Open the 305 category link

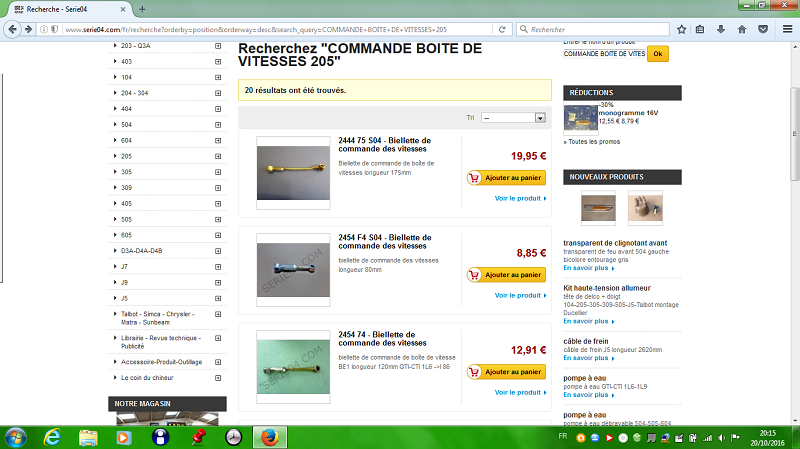tap(127, 172)
